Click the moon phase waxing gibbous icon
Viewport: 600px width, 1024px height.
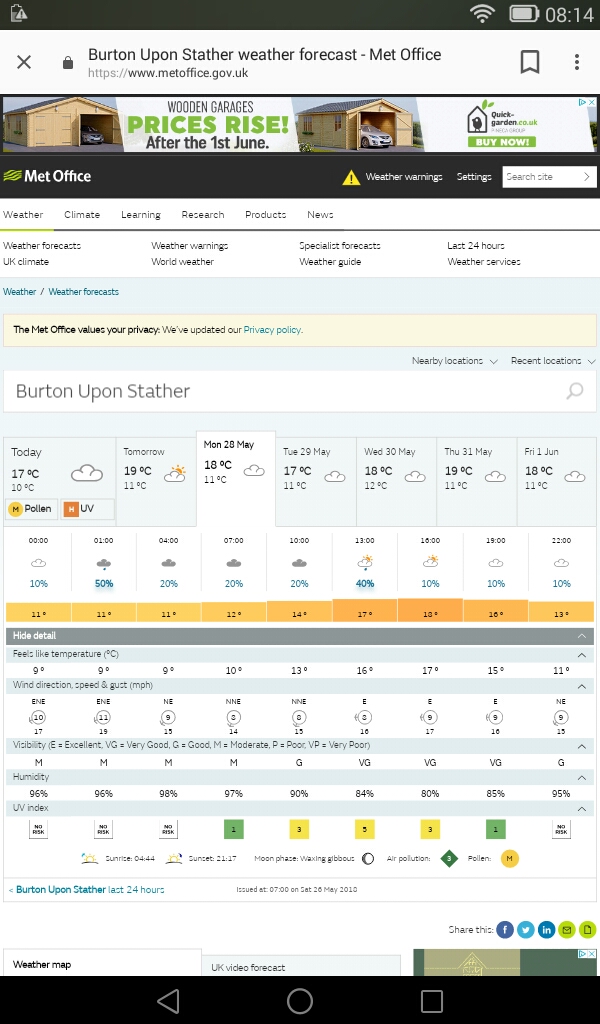[368, 859]
